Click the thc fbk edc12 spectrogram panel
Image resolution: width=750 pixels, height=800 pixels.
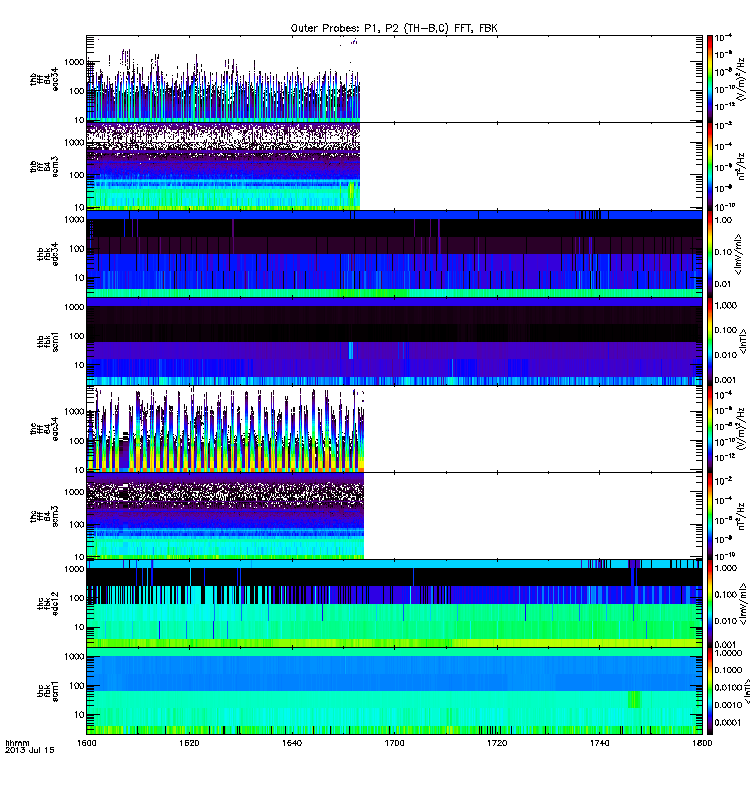tap(394, 604)
